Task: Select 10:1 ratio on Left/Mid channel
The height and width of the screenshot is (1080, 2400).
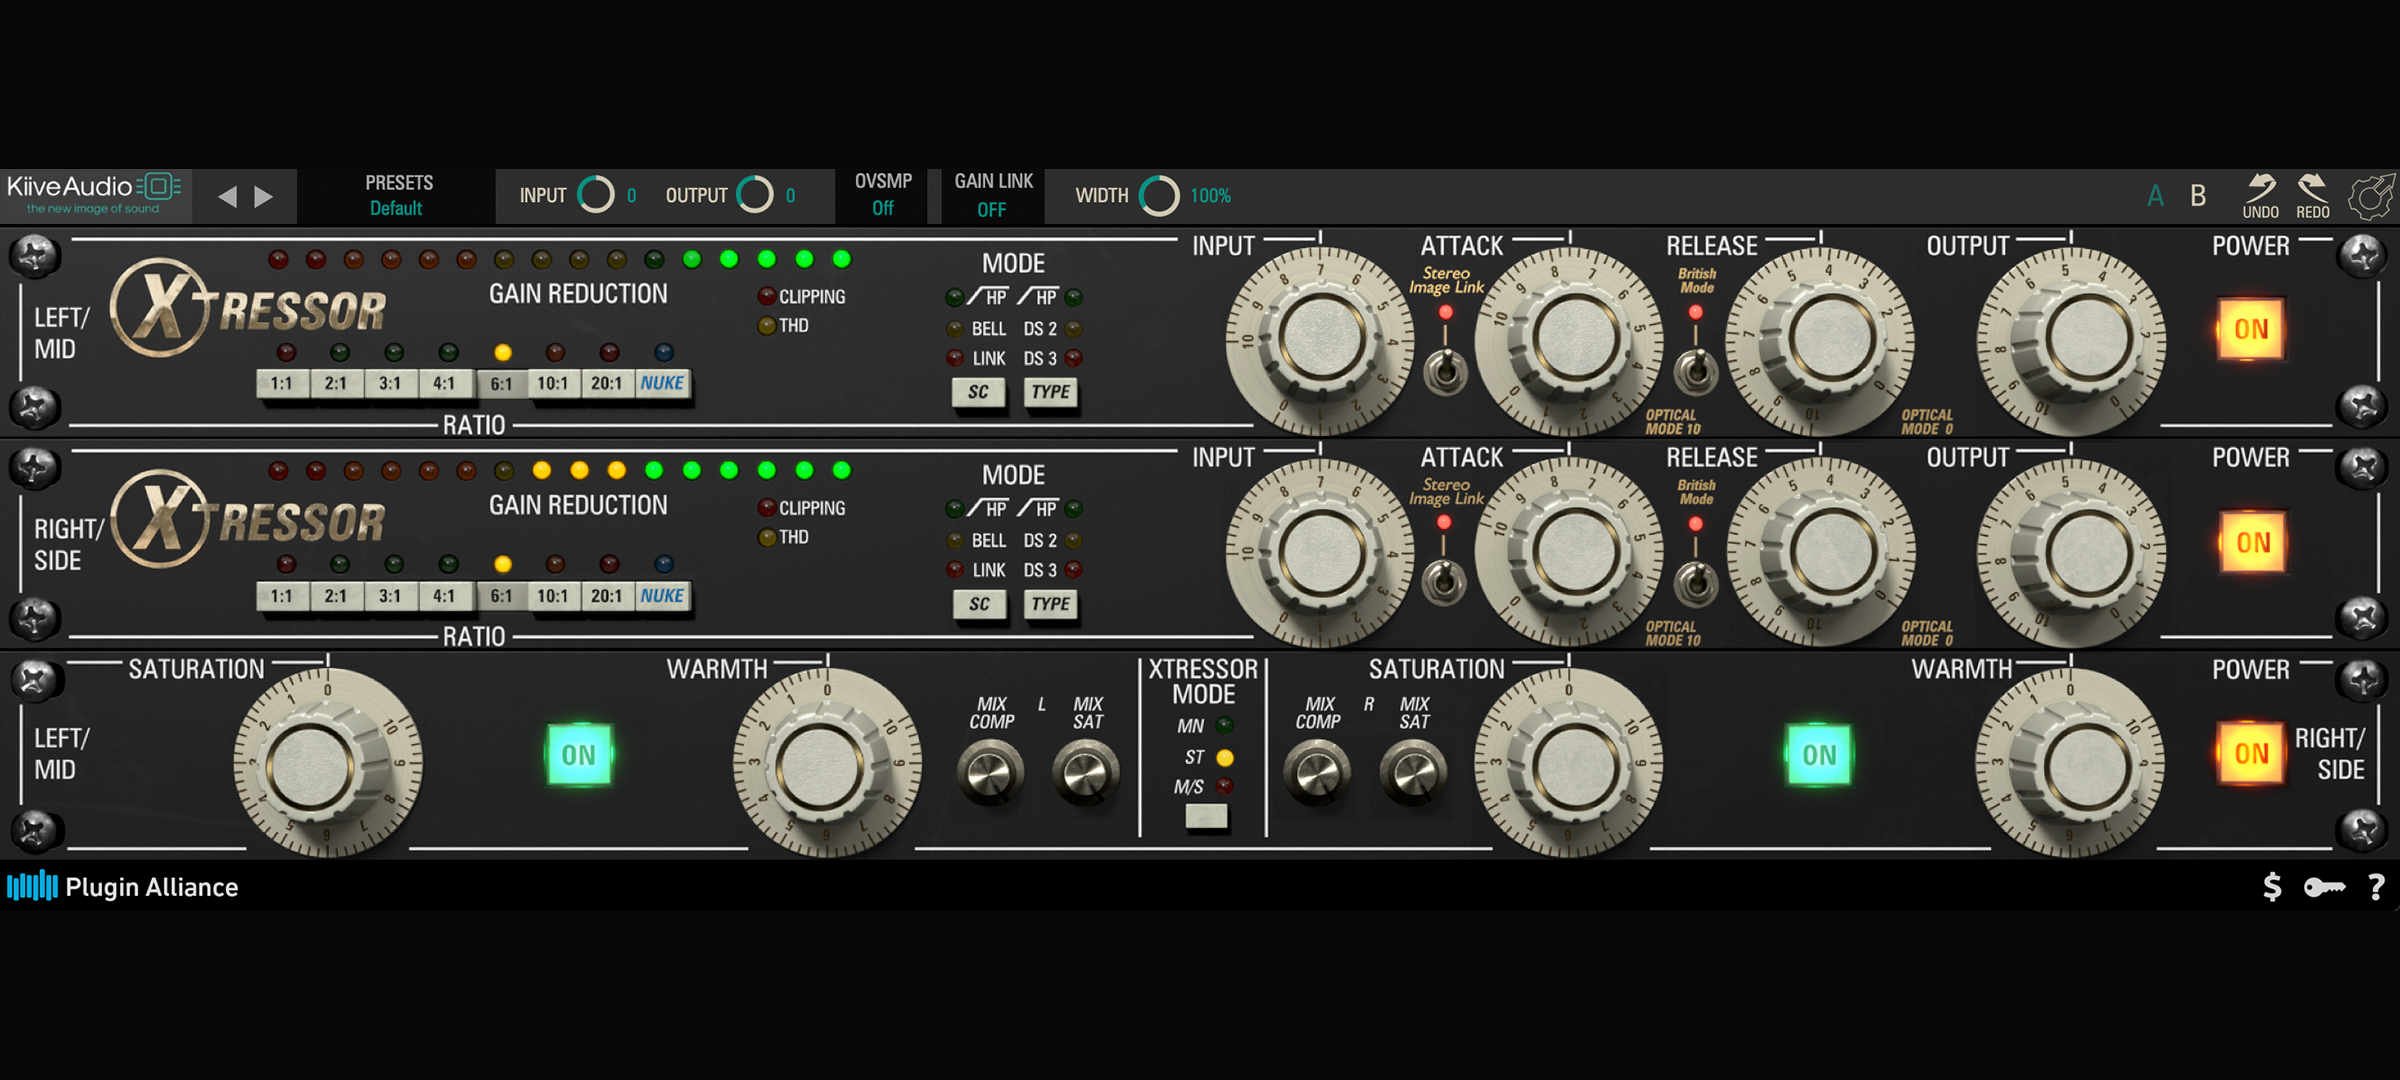Action: pos(552,384)
